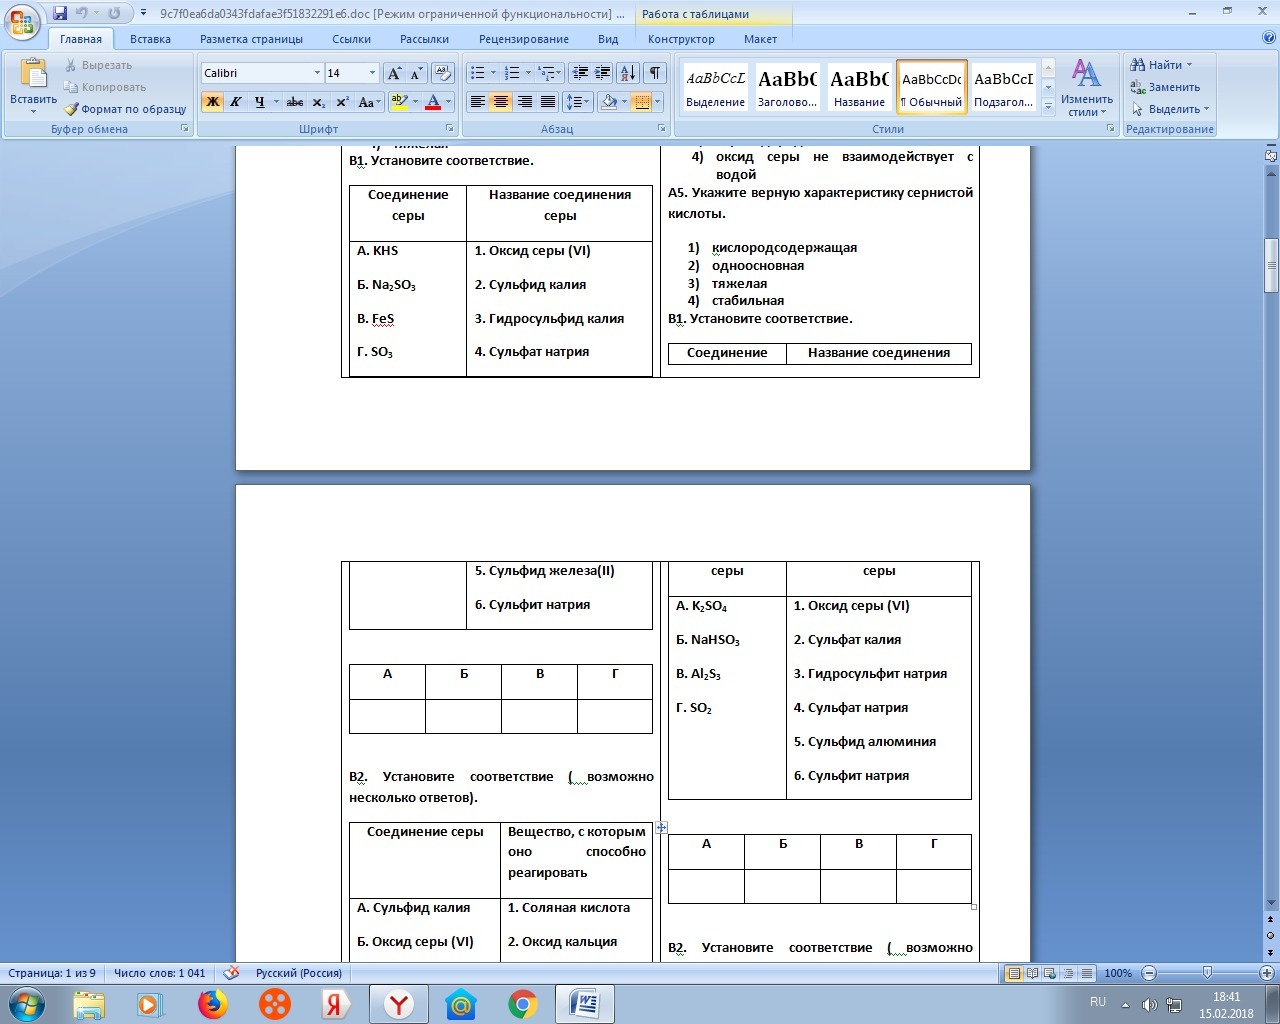Click the Clear Formatting eraser icon
This screenshot has height=1024, width=1280.
click(443, 73)
